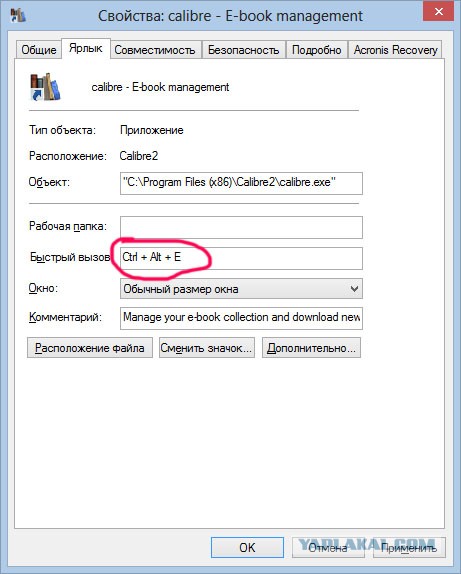The image size is (461, 574).
Task: Click the calibre shortcut books icon
Action: coord(45,87)
